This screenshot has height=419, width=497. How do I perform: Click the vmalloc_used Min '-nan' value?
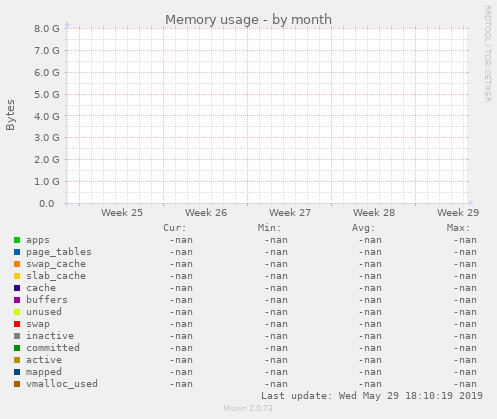[276, 384]
